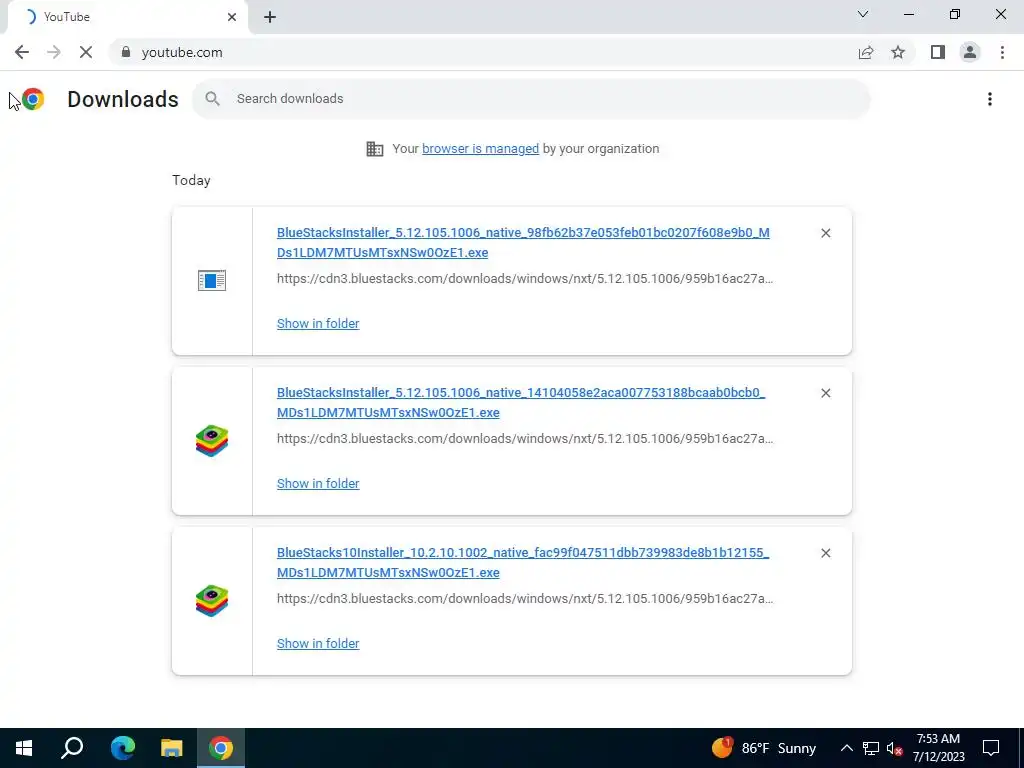Bookmark this page with the star
Viewport: 1024px width, 768px height.
tap(898, 52)
